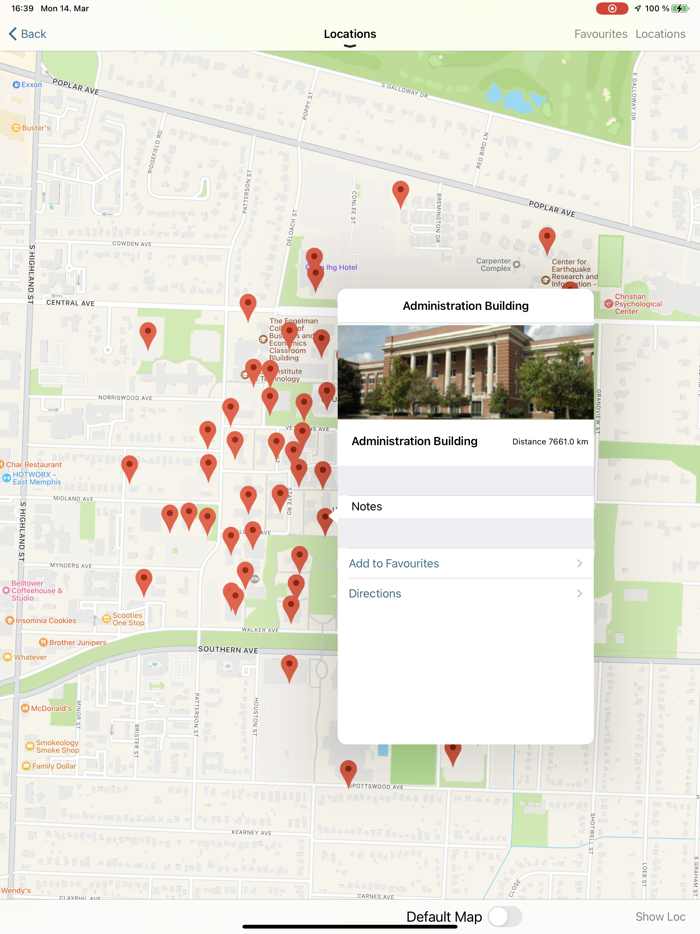
Task: Select the pin on Spottswood Ave
Action: tap(349, 773)
